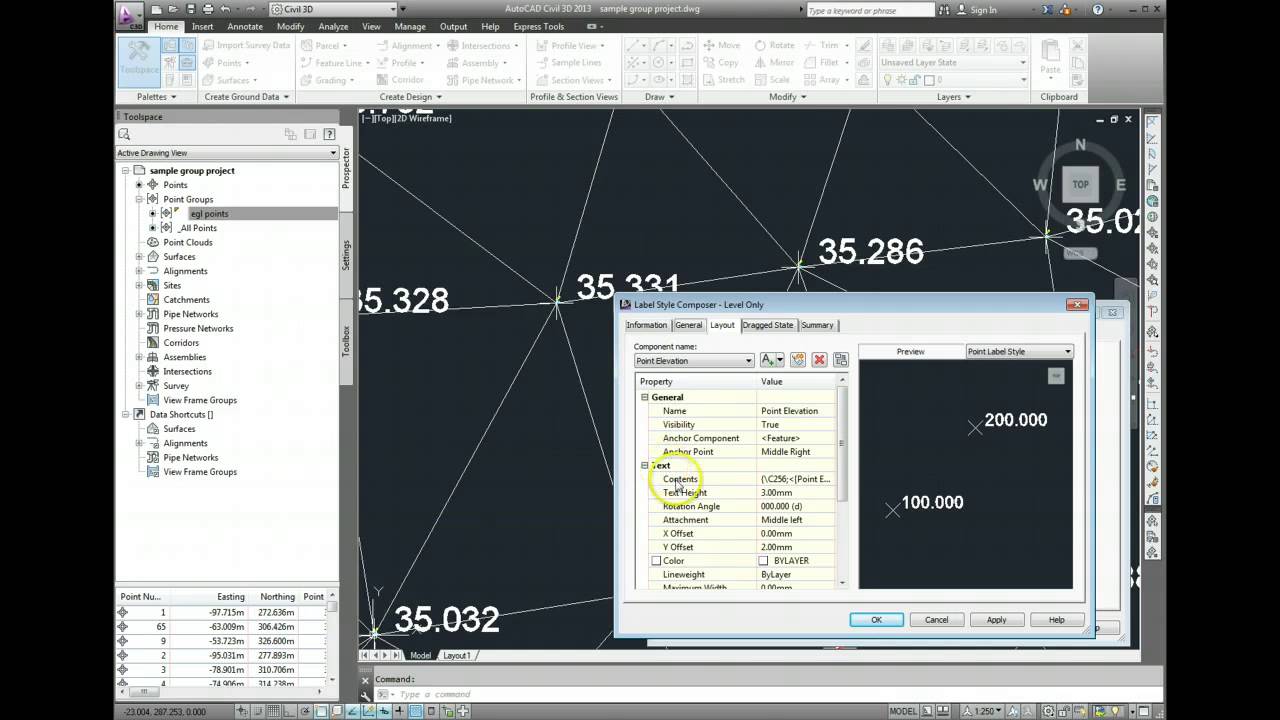Screen dimensions: 1280x720
Task: Open the Express Tools ribbon tab
Action: tap(539, 26)
